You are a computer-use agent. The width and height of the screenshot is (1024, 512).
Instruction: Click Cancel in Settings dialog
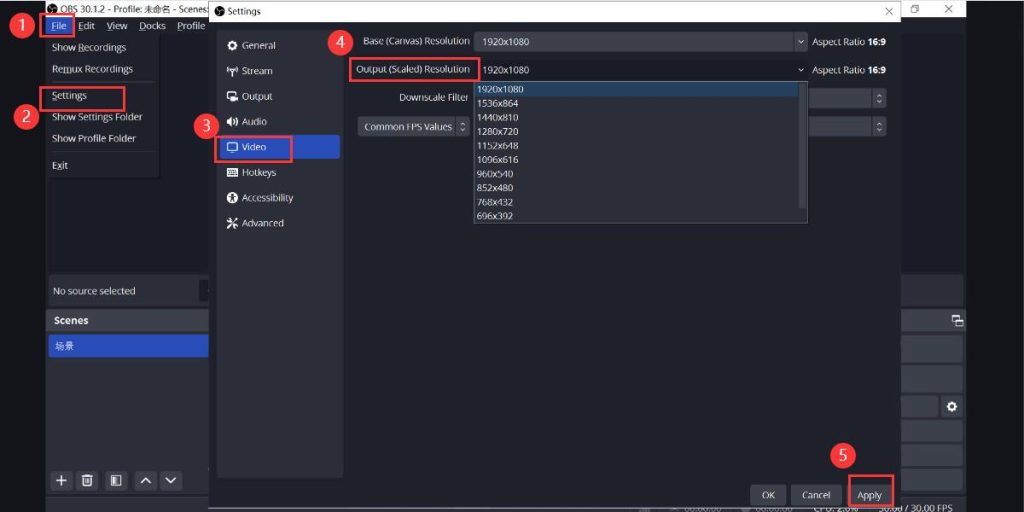coord(816,495)
